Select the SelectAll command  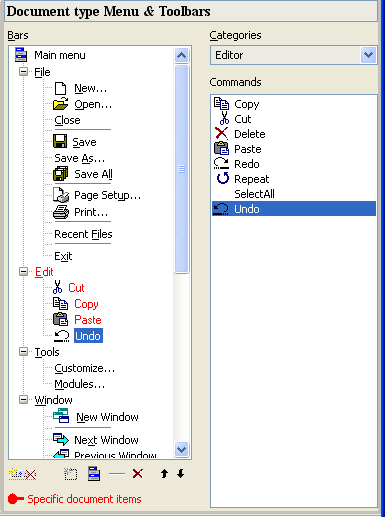[x=254, y=194]
